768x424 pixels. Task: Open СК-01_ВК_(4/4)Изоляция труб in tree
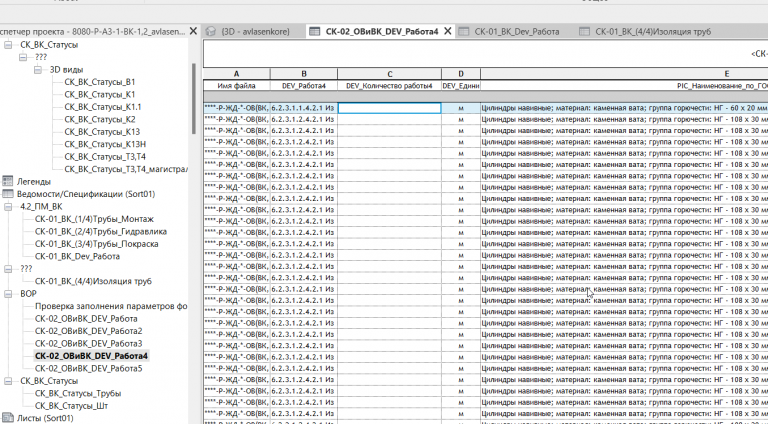[x=93, y=282]
